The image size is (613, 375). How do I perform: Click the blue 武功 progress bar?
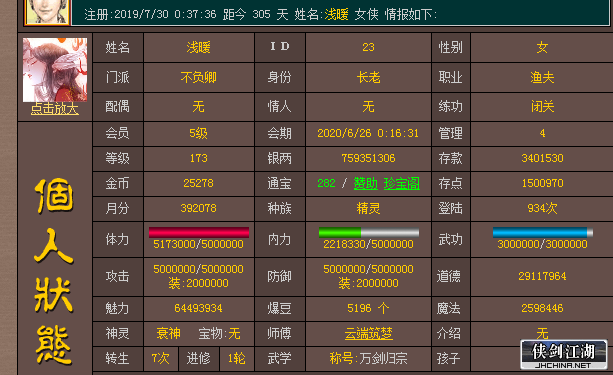tap(543, 232)
